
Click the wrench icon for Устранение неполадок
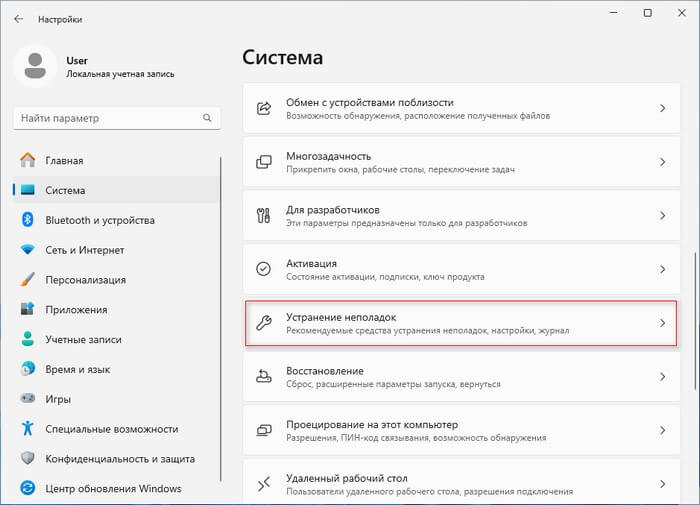tap(264, 322)
